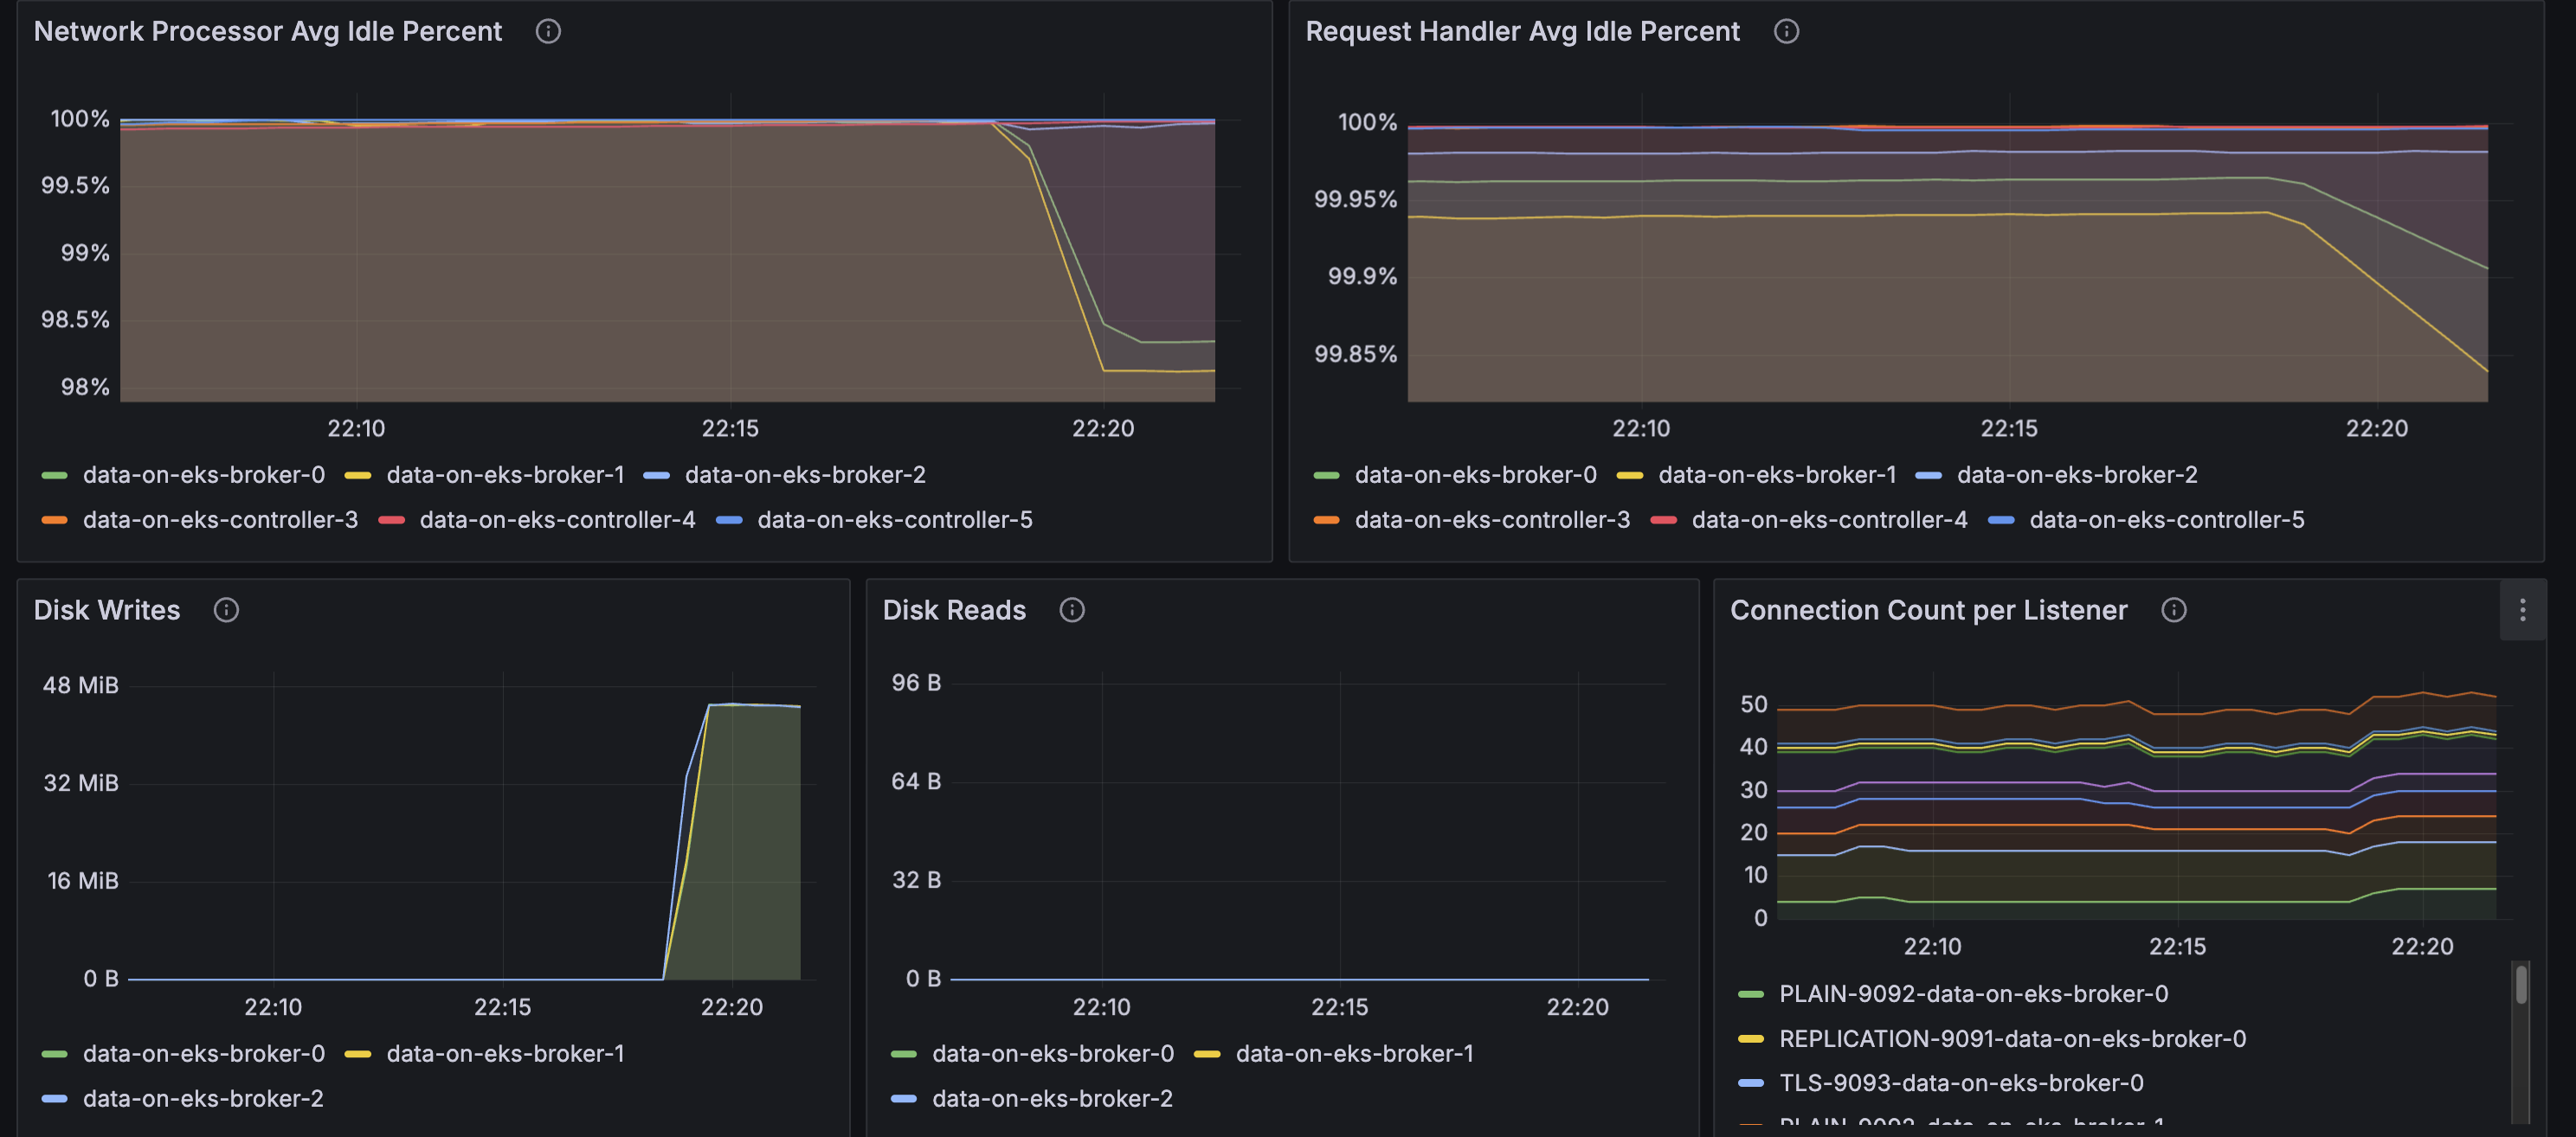Click the Connection Count per Listener panel title

[1928, 610]
